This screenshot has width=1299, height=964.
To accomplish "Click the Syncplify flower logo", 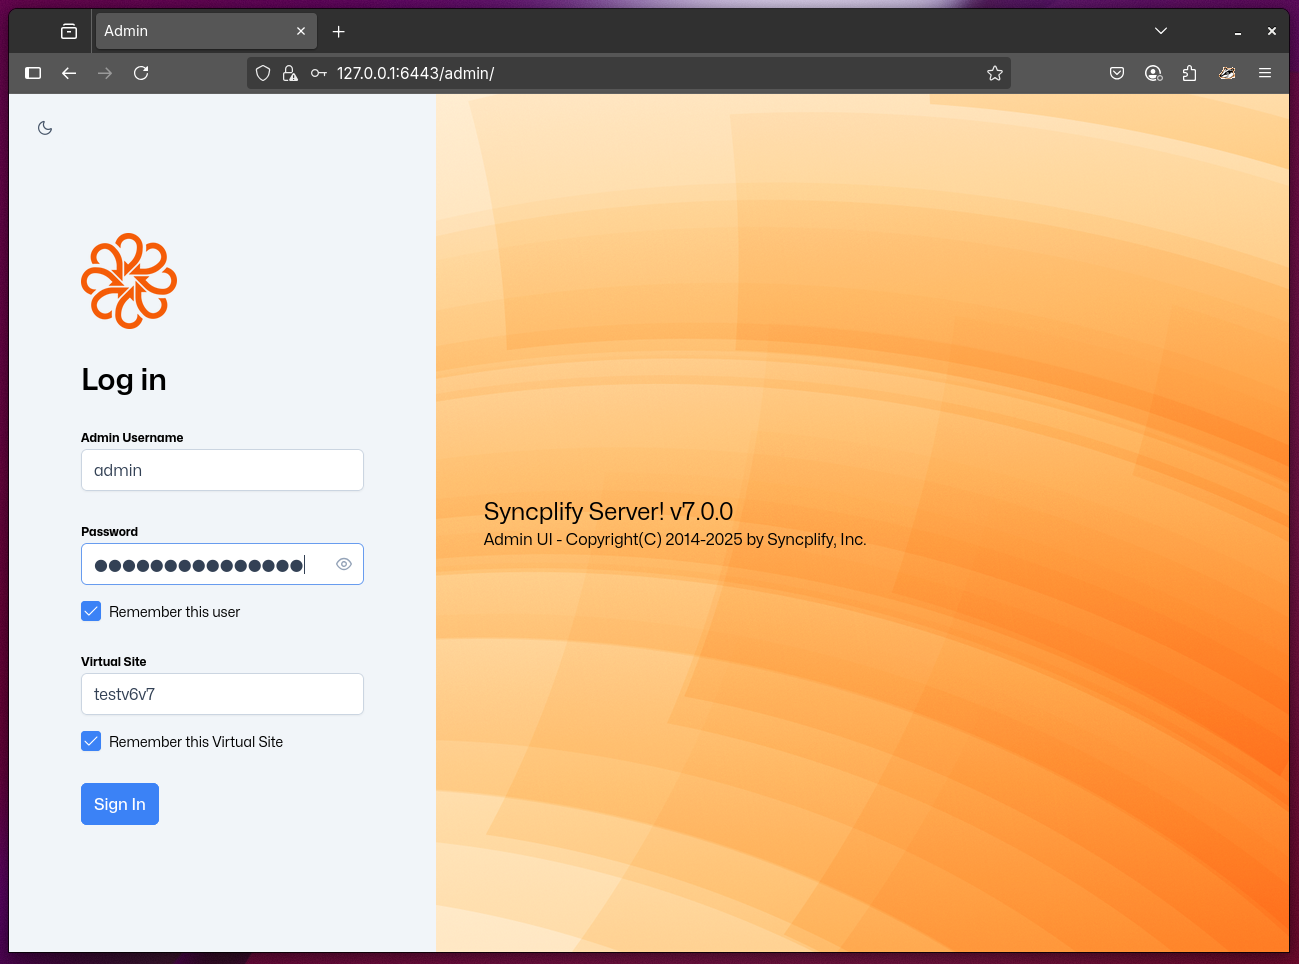I will [x=128, y=281].
